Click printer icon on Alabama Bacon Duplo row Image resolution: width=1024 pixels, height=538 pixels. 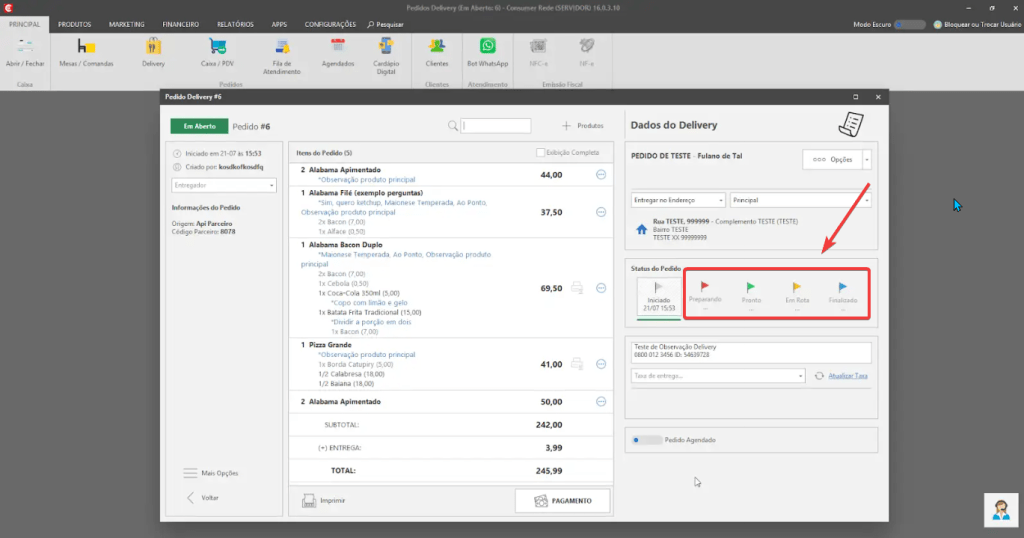click(x=577, y=288)
